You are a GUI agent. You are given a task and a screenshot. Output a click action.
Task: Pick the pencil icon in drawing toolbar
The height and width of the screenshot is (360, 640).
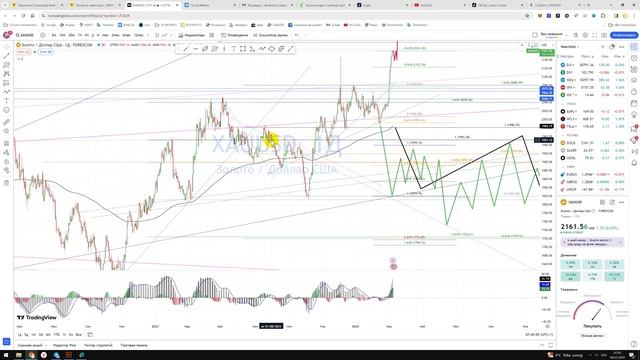[x=186, y=49]
